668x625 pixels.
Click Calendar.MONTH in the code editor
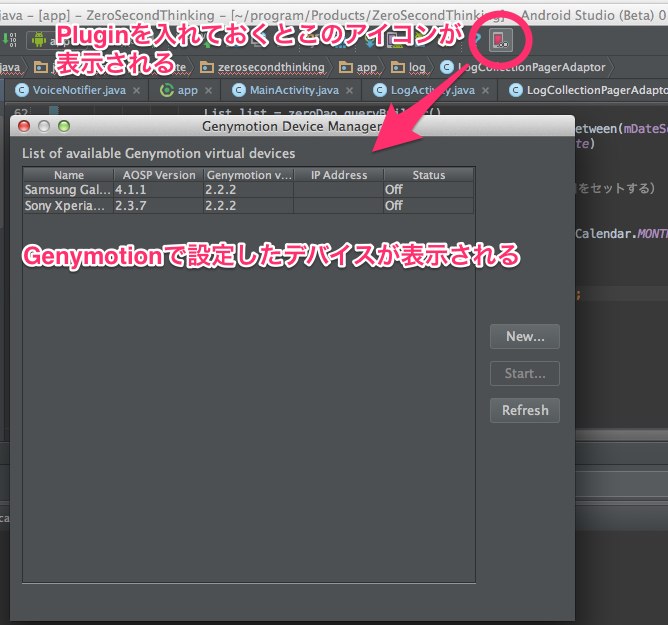[x=621, y=234]
